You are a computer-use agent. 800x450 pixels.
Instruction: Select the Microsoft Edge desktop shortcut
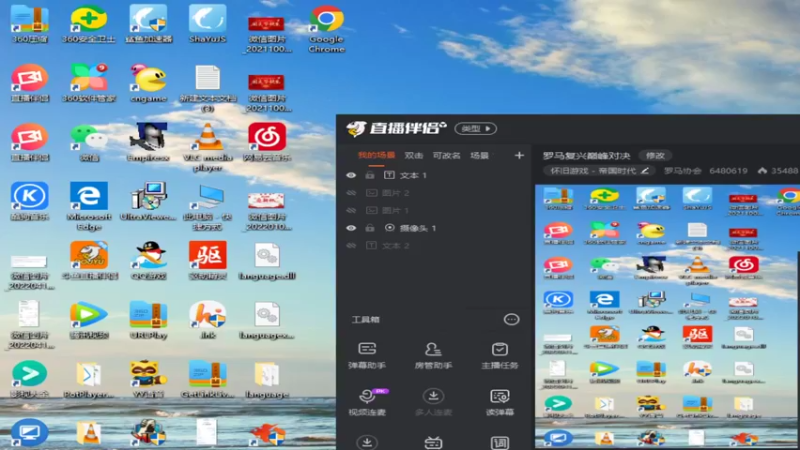point(88,207)
